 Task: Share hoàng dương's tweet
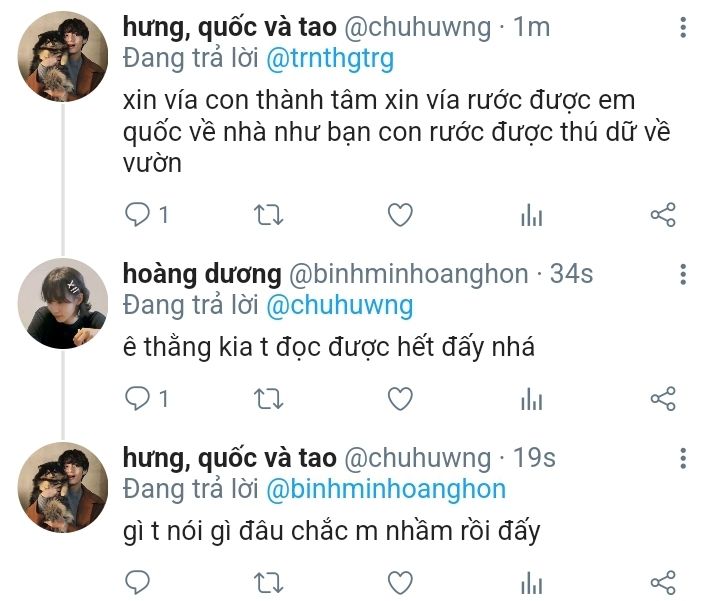[663, 399]
